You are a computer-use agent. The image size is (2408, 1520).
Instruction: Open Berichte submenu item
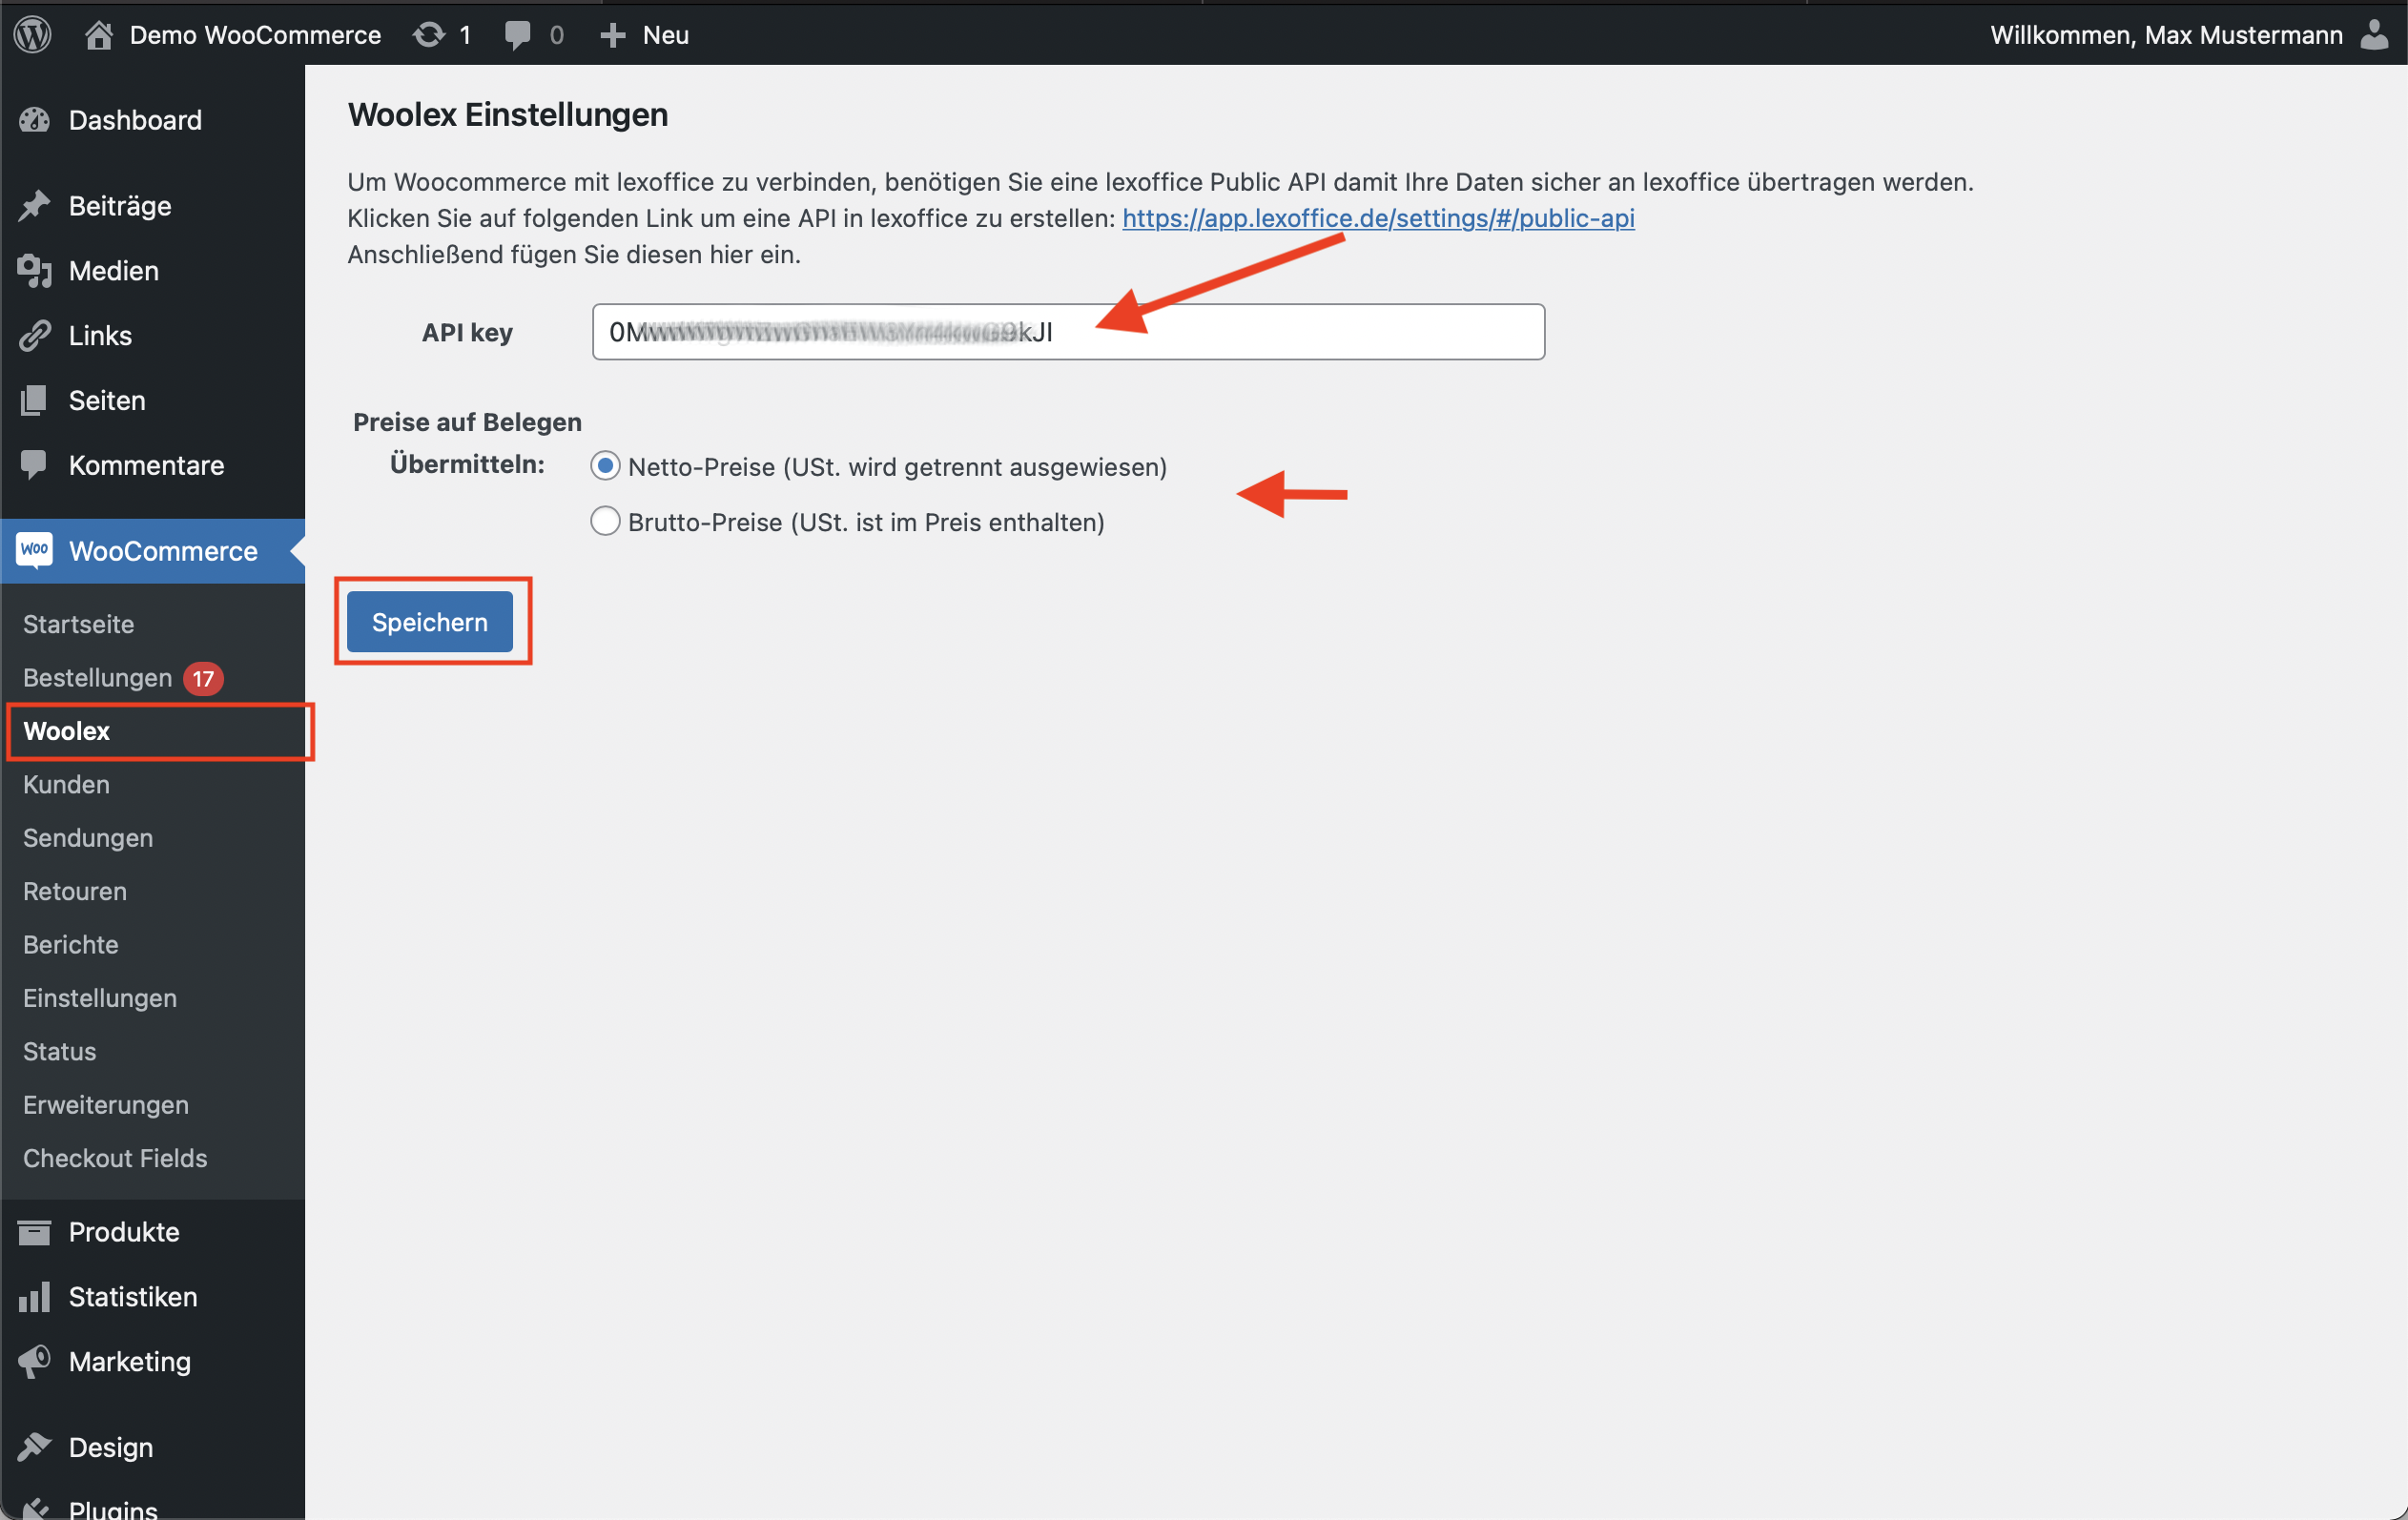coord(70,945)
